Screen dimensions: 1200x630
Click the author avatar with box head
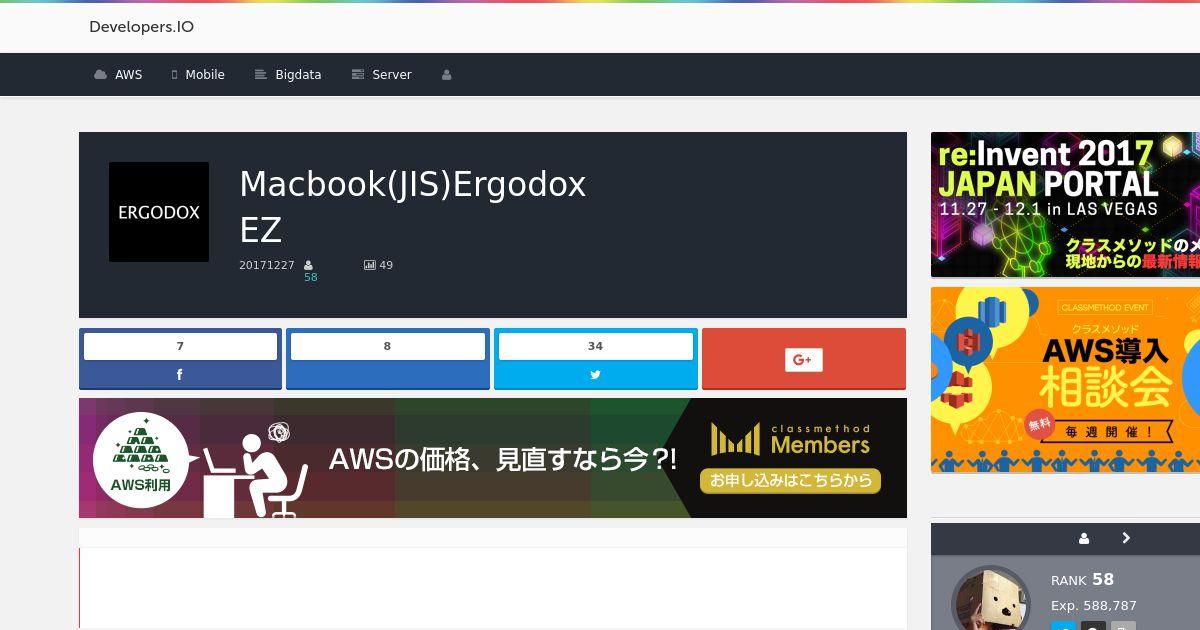(x=990, y=600)
